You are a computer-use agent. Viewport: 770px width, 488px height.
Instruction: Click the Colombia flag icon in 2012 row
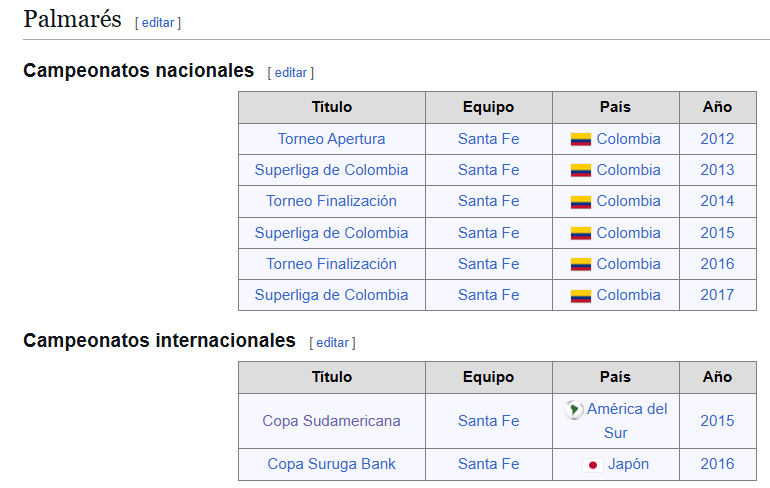pyautogui.click(x=580, y=139)
